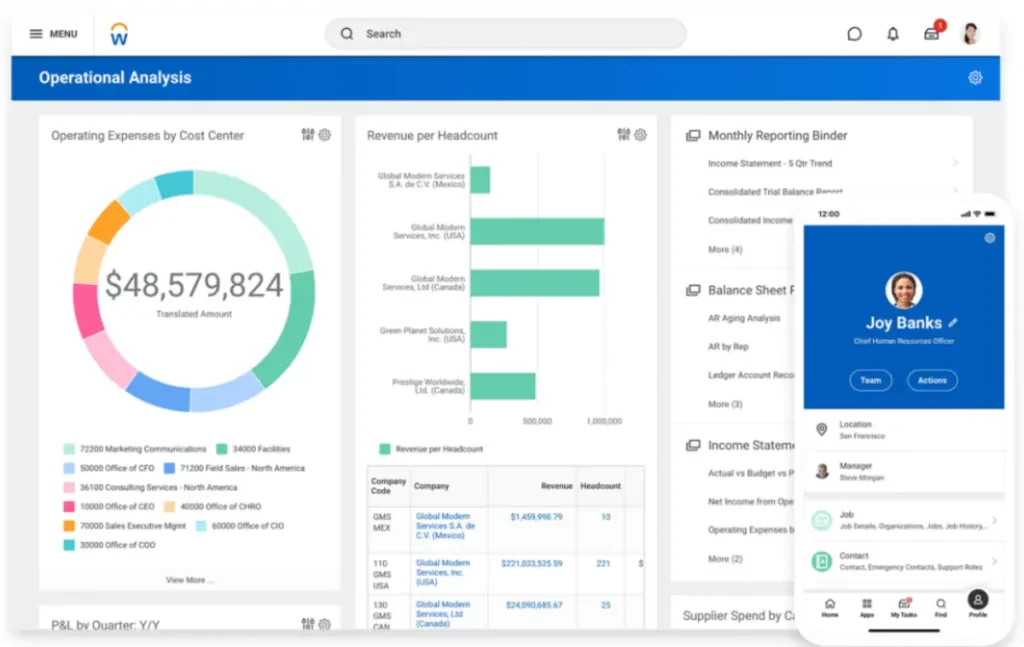This screenshot has height=647, width=1024.
Task: Click the Team button on phone
Action: tap(871, 380)
